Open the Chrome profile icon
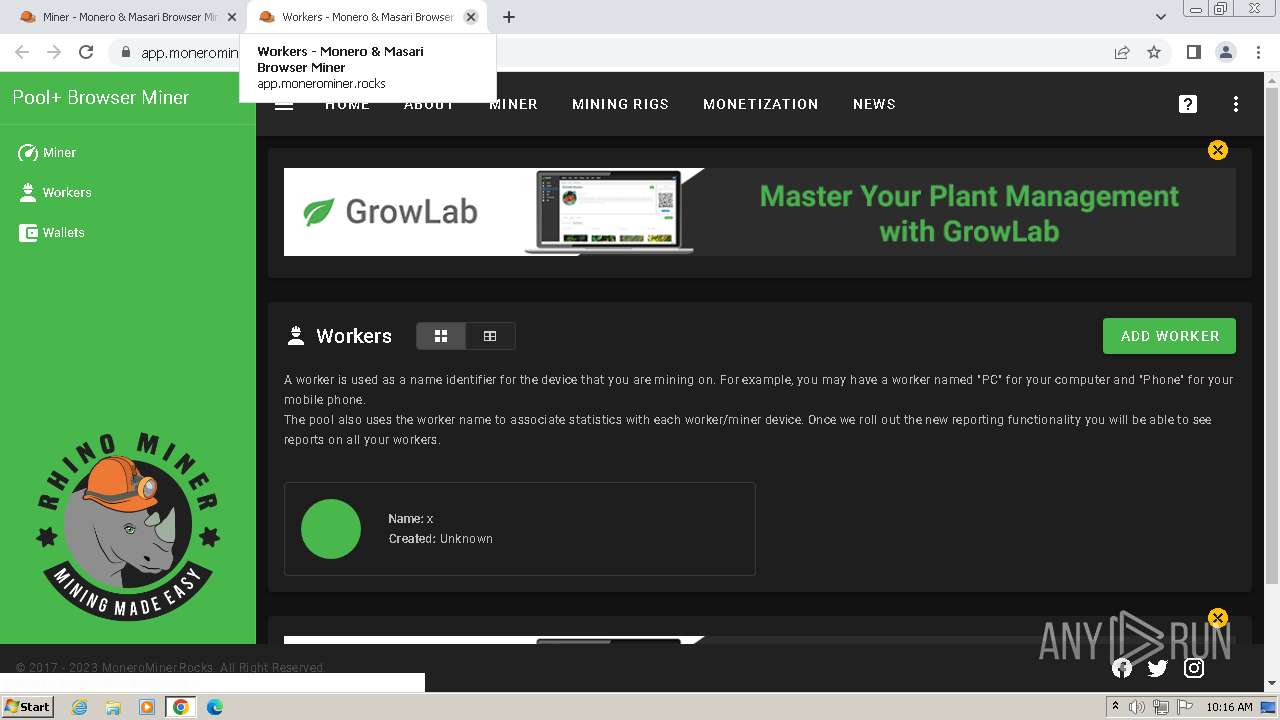This screenshot has width=1280, height=720. coord(1225,52)
